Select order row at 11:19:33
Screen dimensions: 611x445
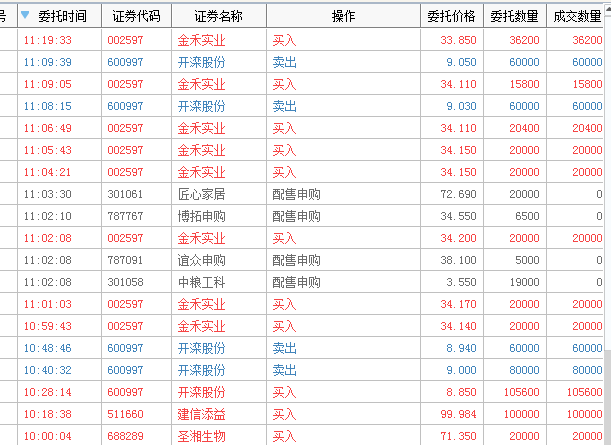[302, 40]
